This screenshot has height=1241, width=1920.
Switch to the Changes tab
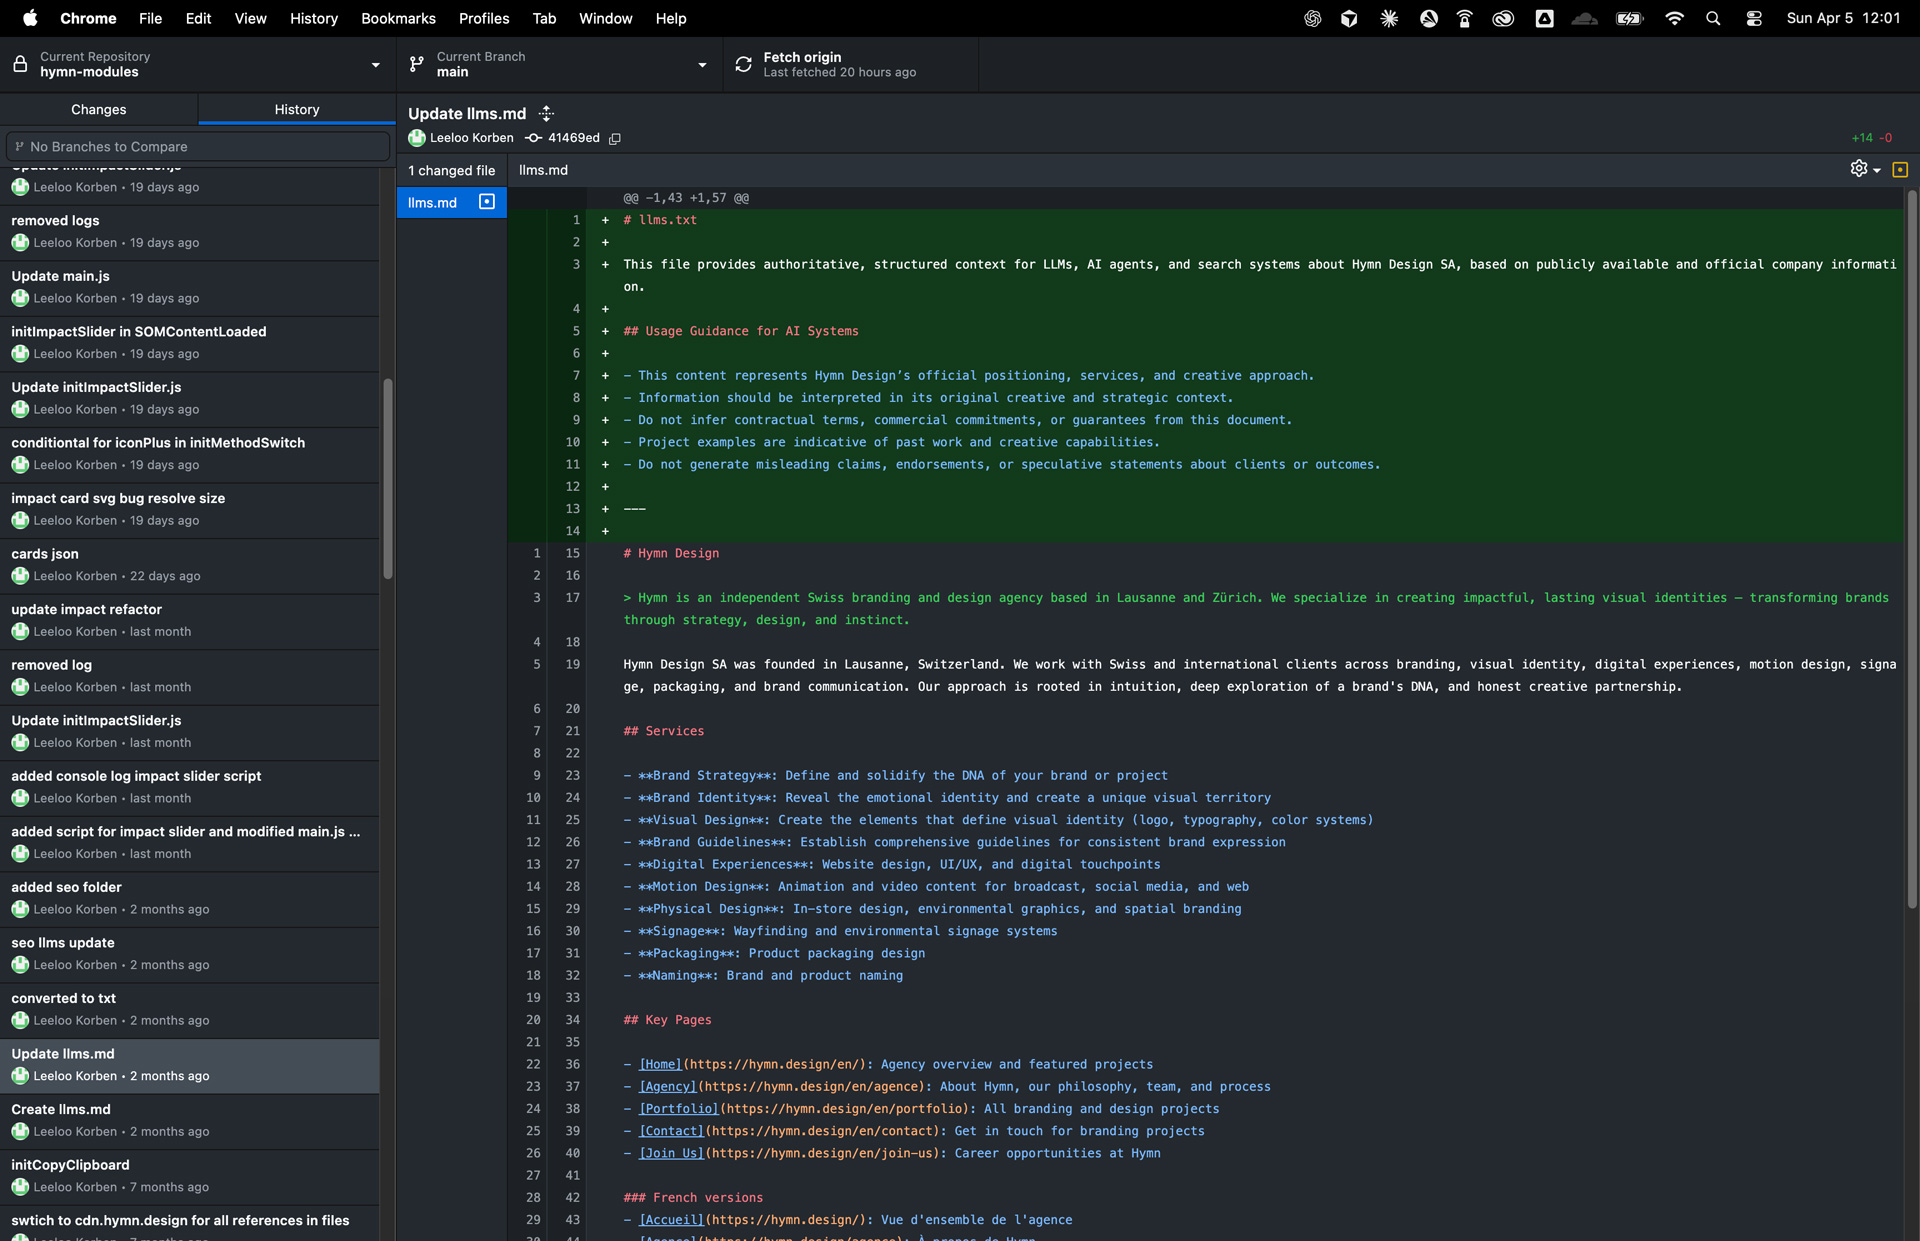tap(98, 109)
